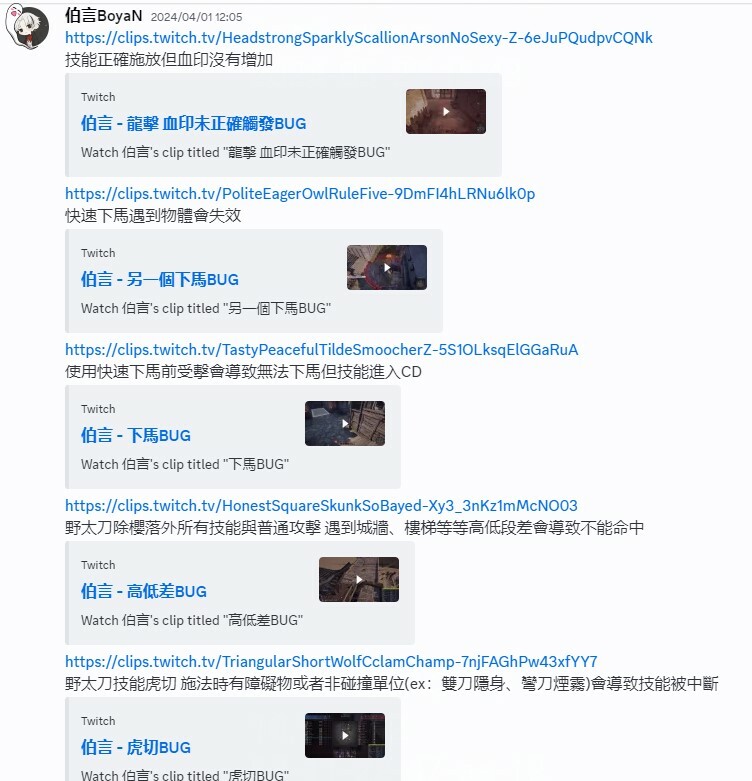The image size is (752, 781).
Task: Open the HeadstrongSparklyScallion clip URL
Action: (359, 38)
